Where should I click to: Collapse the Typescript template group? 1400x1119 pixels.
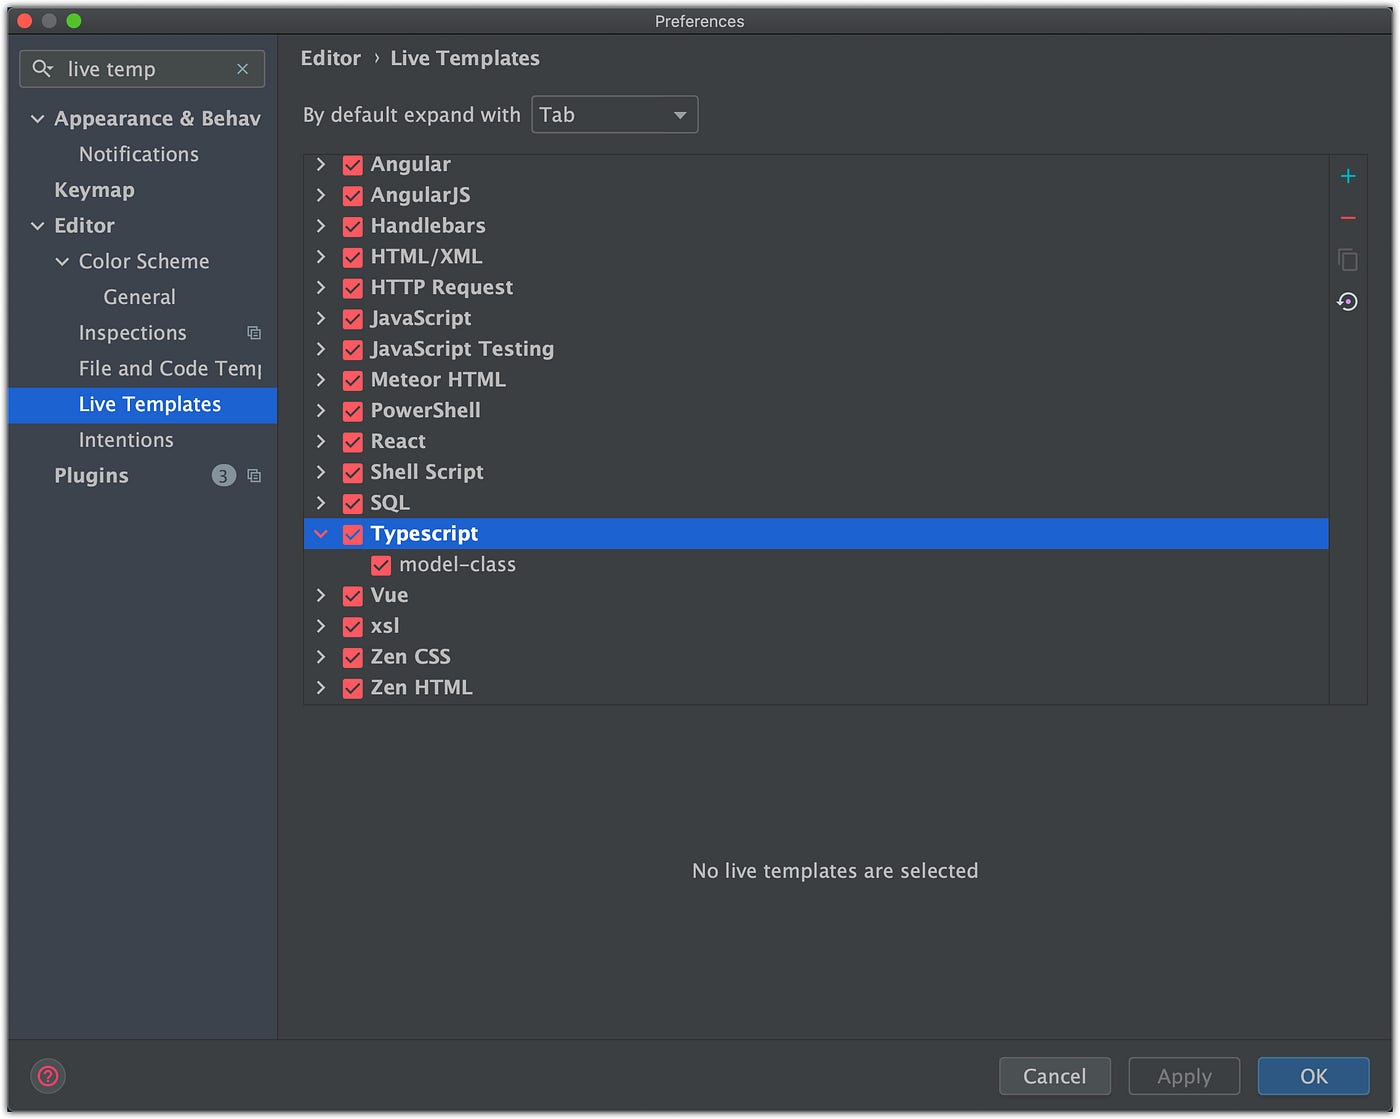(321, 534)
